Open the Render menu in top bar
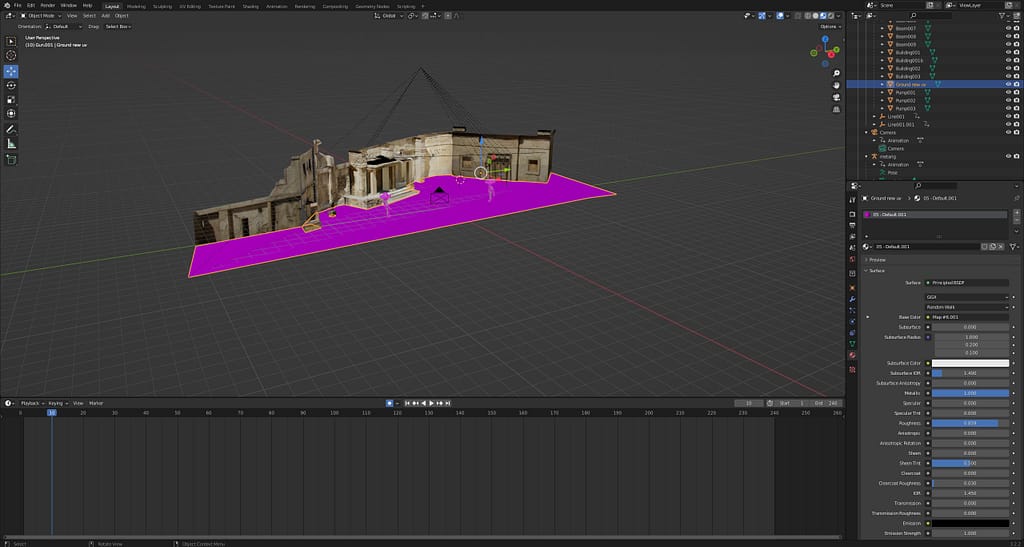Viewport: 1024px width, 547px height. tap(47, 5)
